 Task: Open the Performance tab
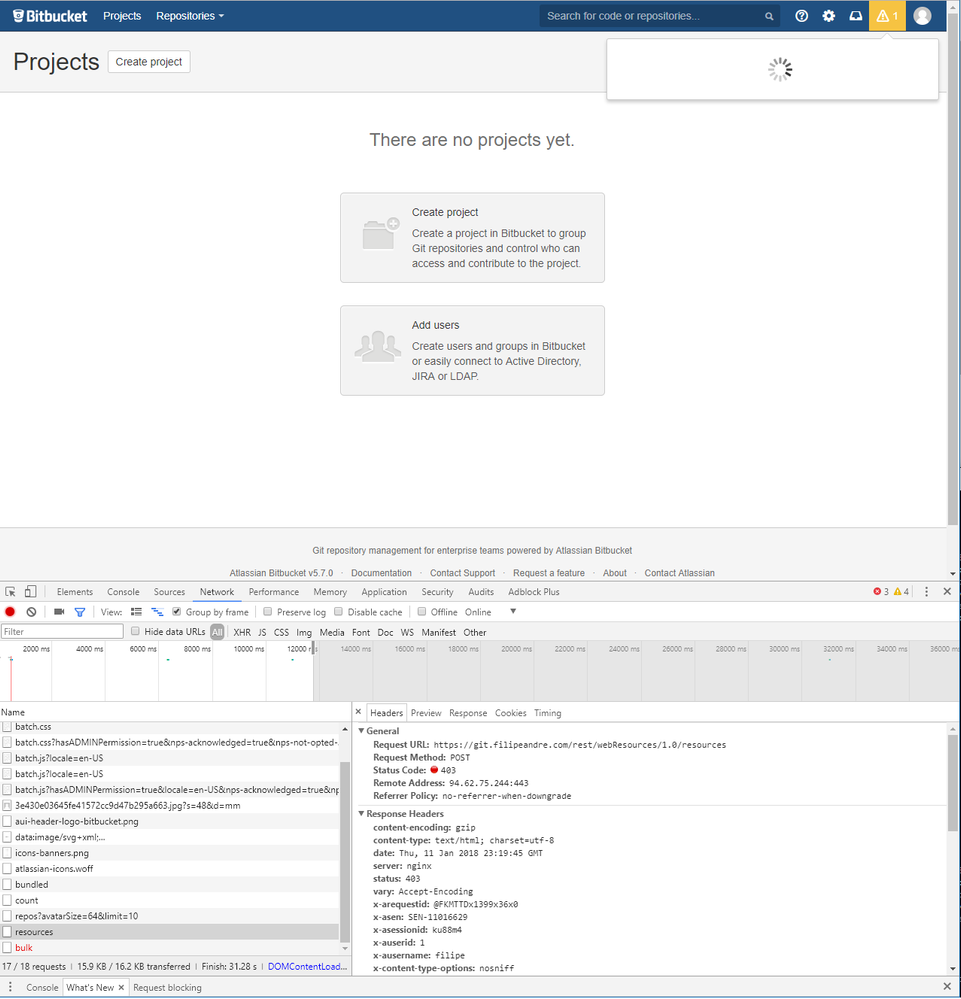[273, 592]
